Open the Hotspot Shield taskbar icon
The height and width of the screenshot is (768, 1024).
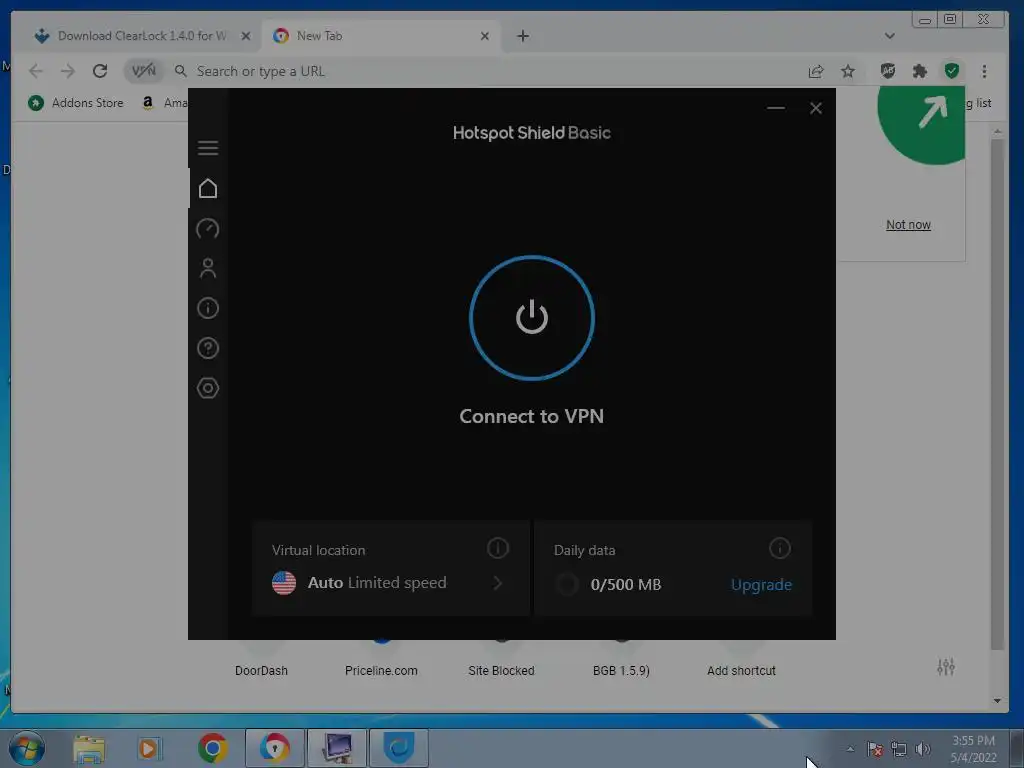point(399,748)
